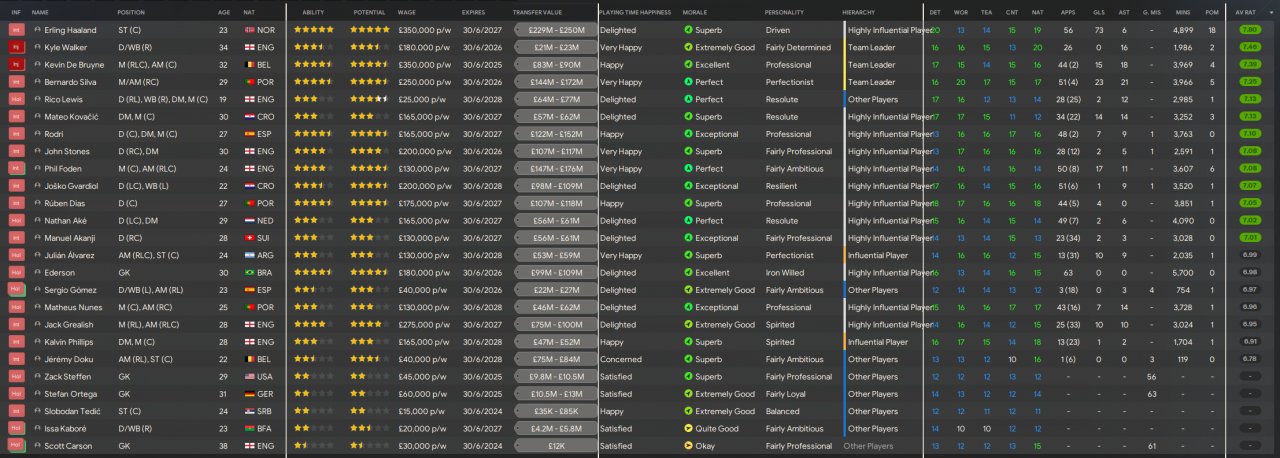Sort by the ABILITY column header
Viewport: 1280px width, 458px height.
[314, 11]
